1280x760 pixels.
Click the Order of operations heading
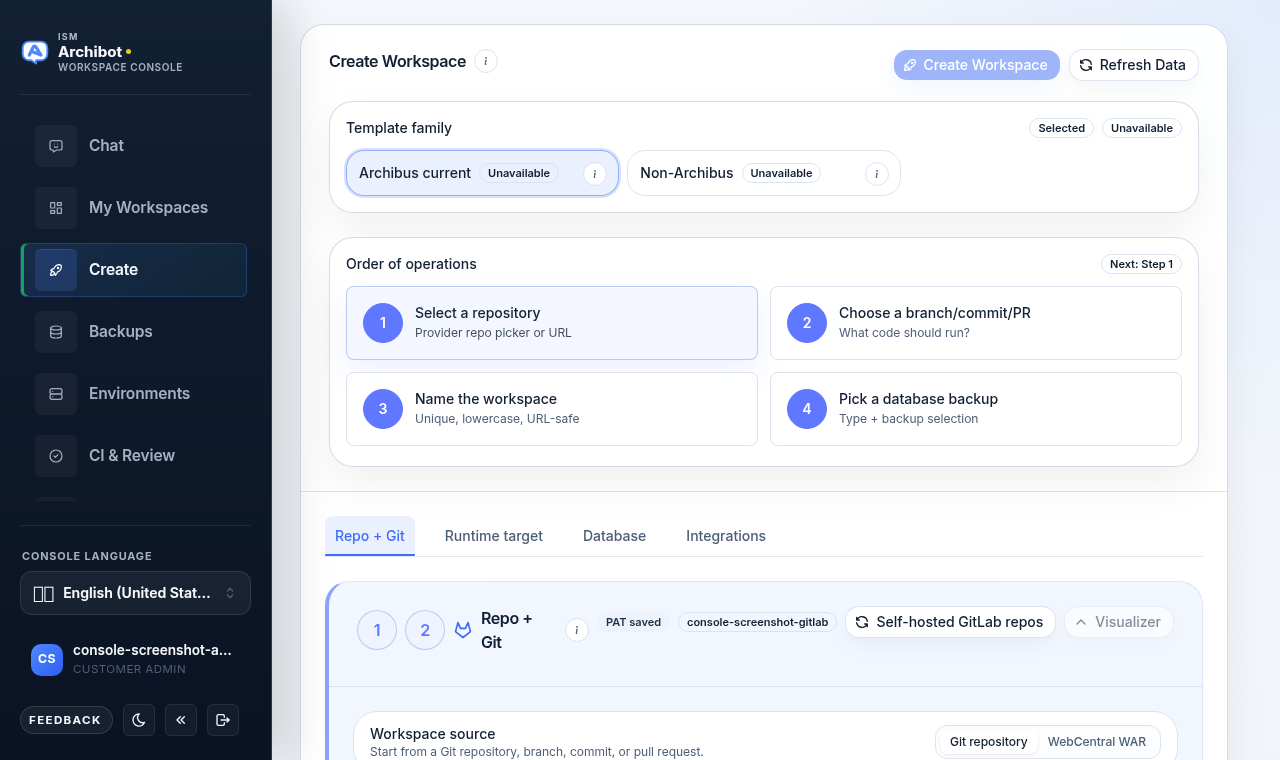coord(411,264)
